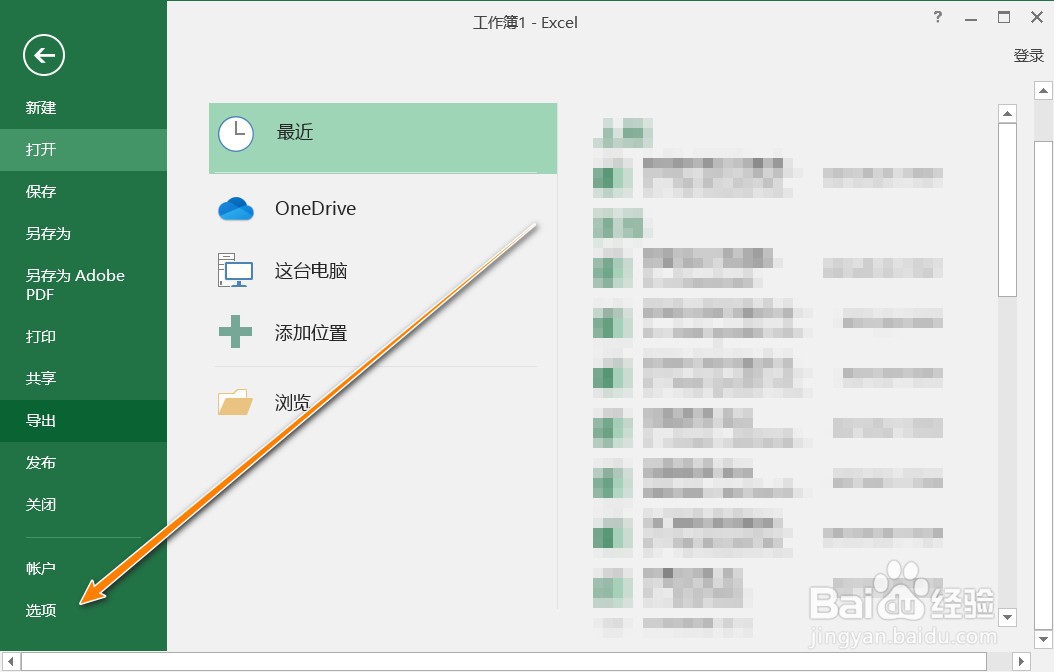This screenshot has height=672, width=1054.
Task: Select 这台电脑 location
Action: (x=383, y=271)
